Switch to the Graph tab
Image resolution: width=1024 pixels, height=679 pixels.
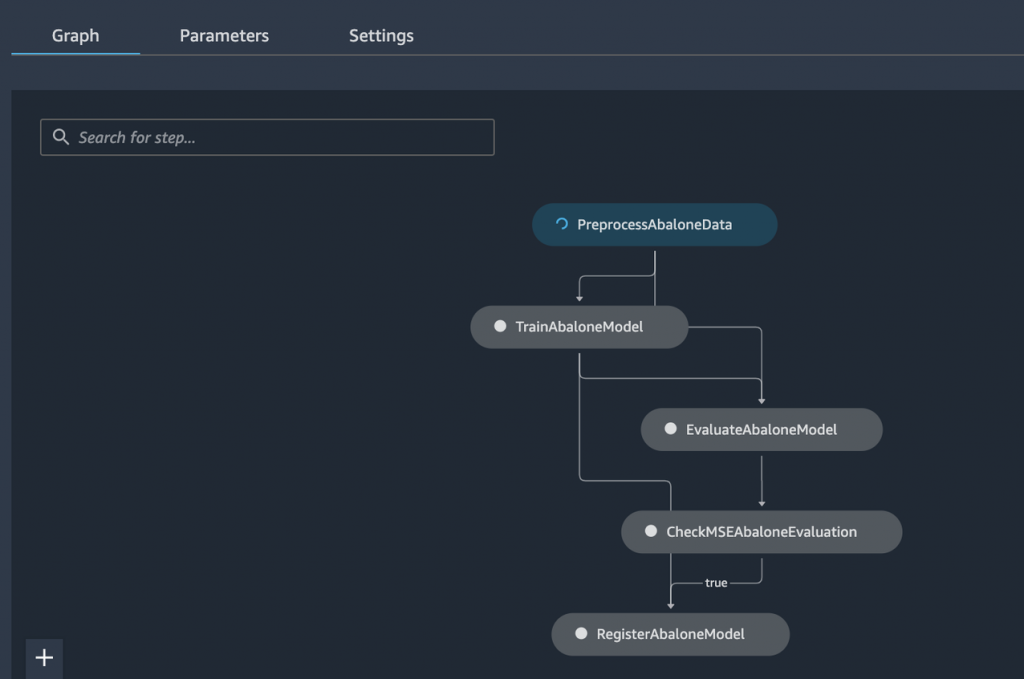pyautogui.click(x=75, y=36)
